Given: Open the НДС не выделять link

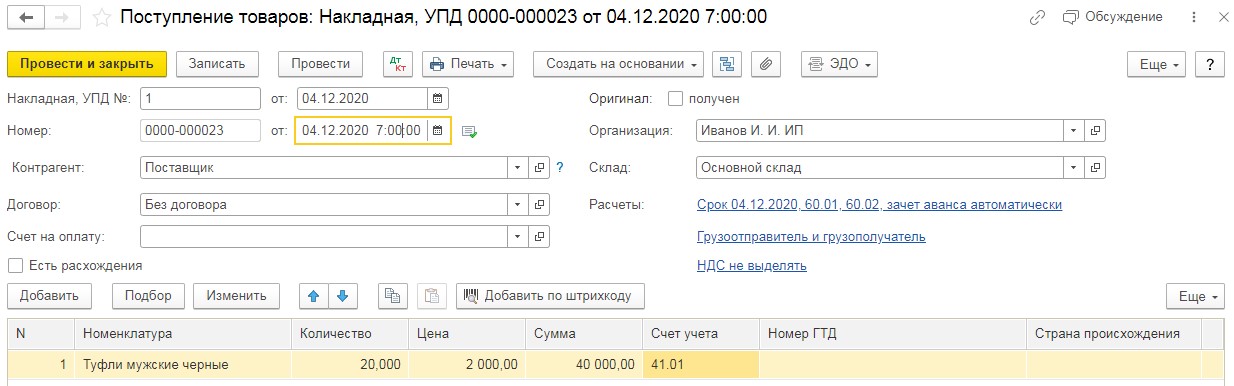Looking at the screenshot, I should point(751,266).
